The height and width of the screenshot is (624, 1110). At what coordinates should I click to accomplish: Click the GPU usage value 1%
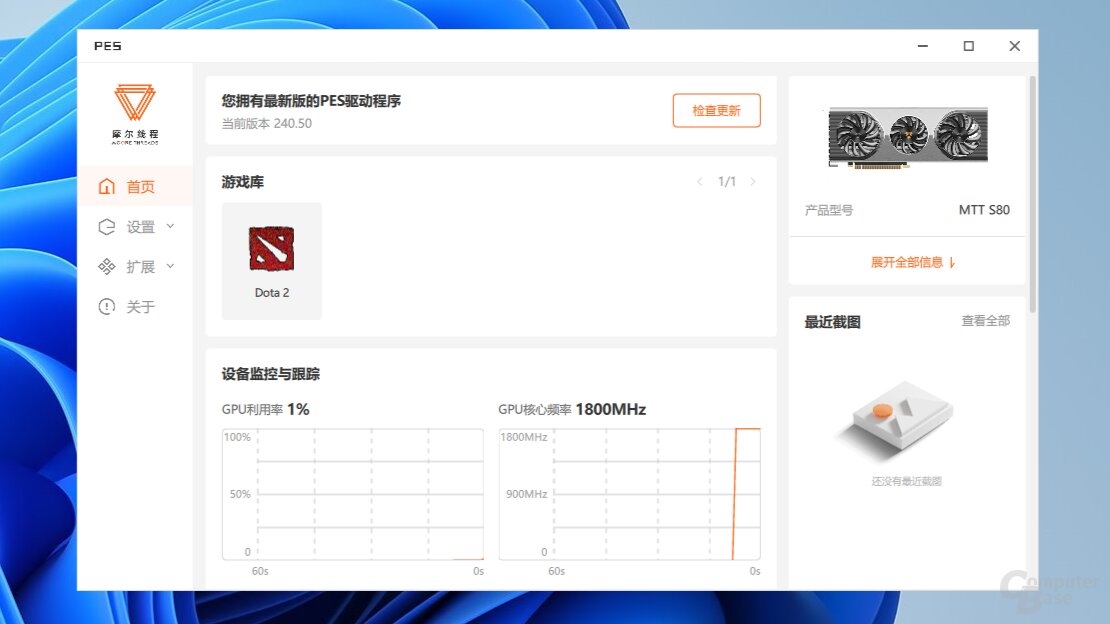298,409
